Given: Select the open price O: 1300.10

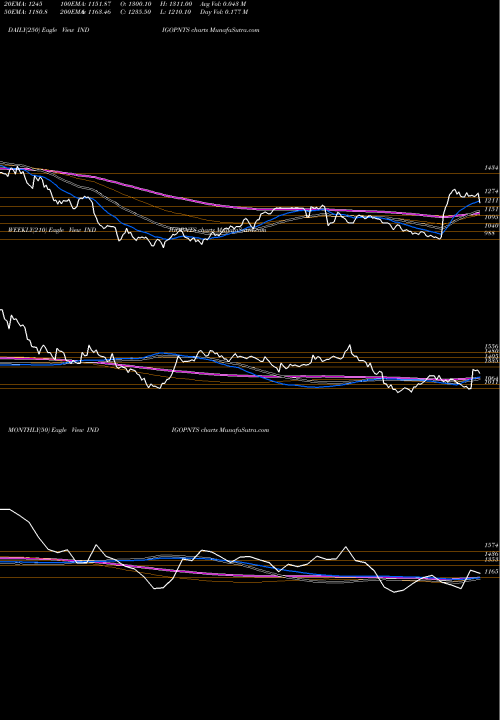Looking at the screenshot, I should click(x=136, y=4).
